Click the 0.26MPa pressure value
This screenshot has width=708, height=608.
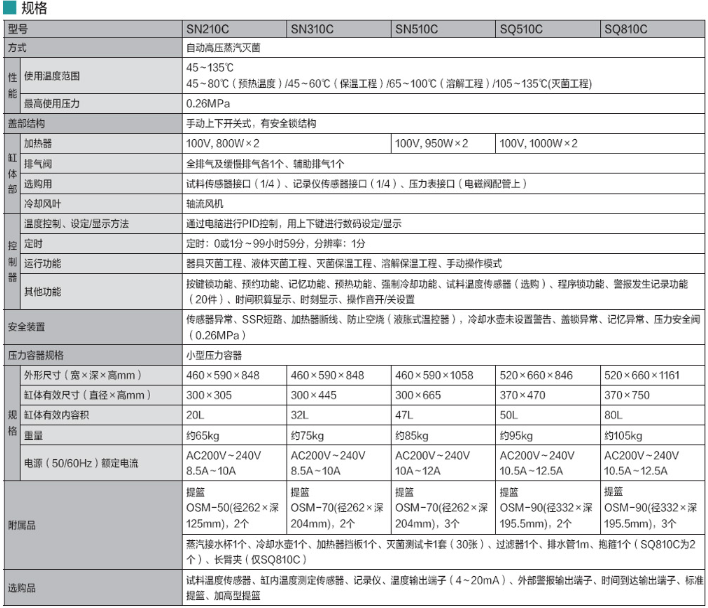[x=208, y=104]
